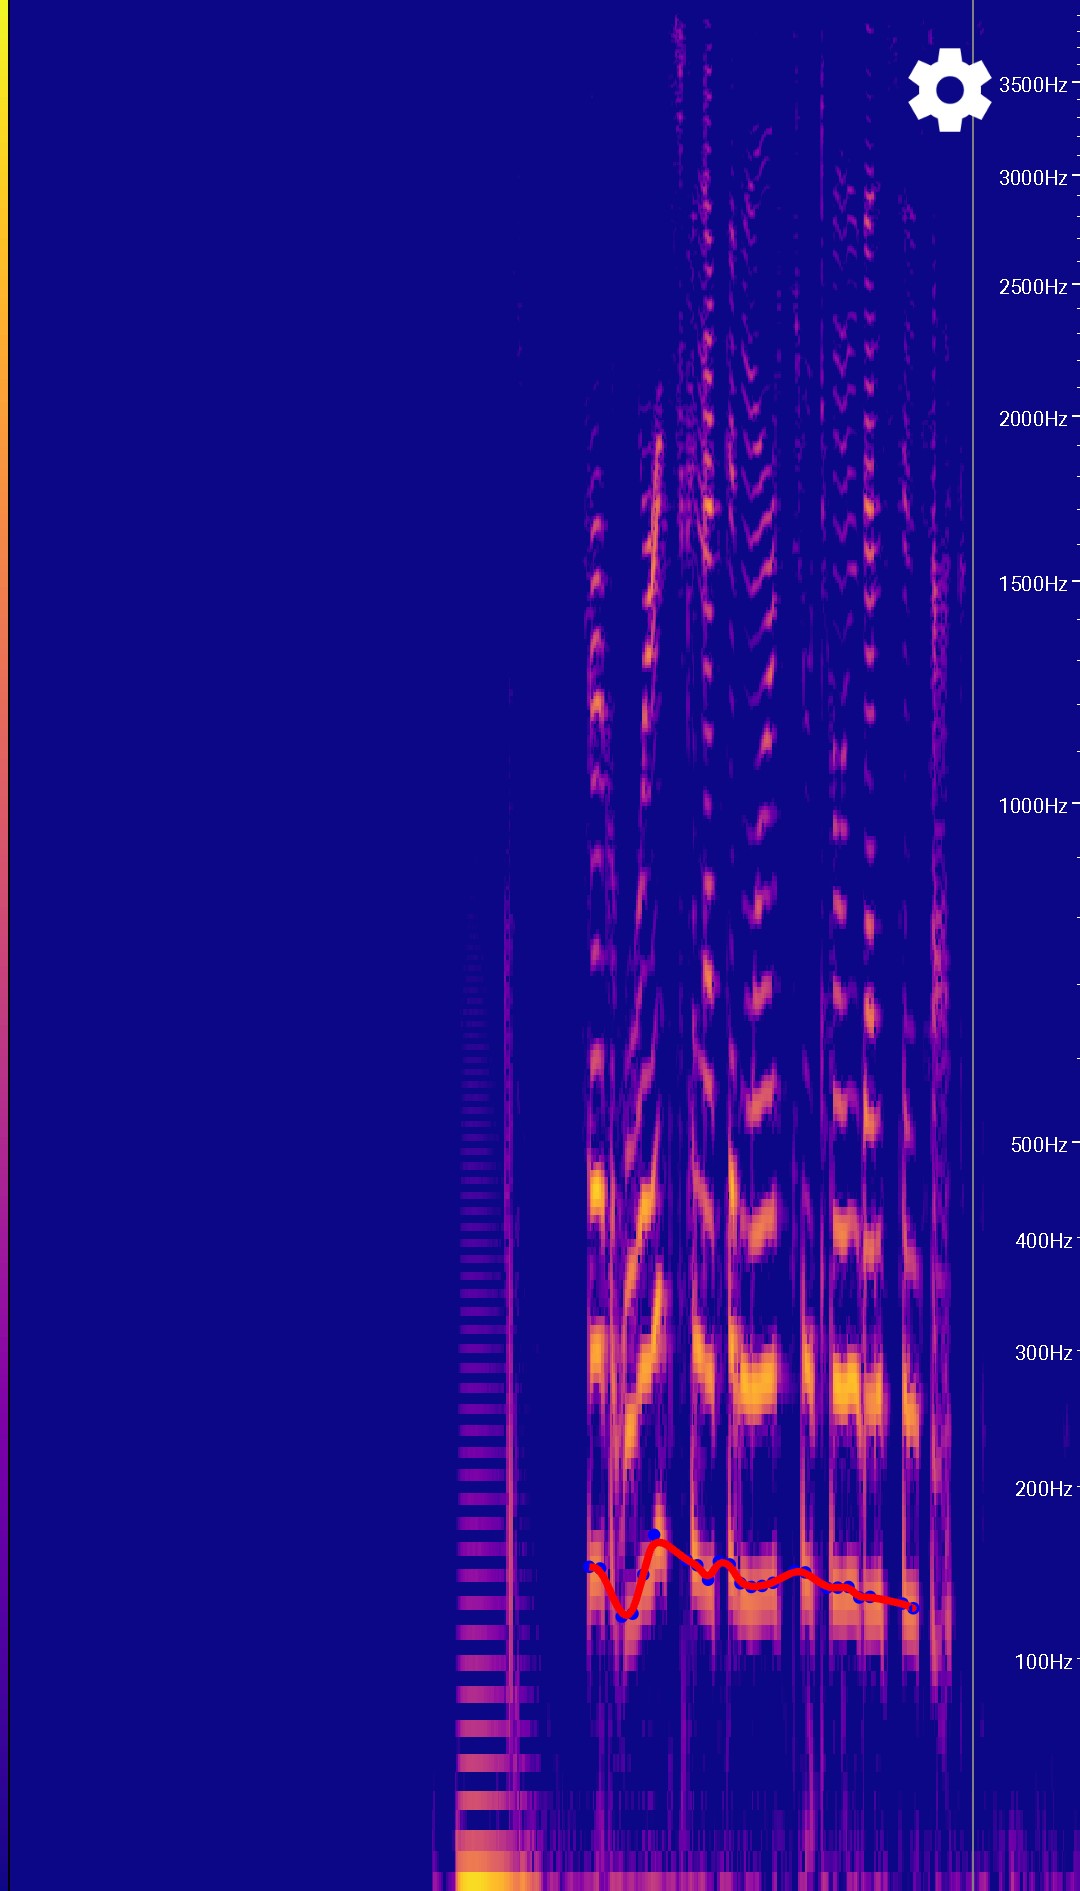
Task: Click the 200Hz frequency label
Action: click(x=1043, y=1489)
